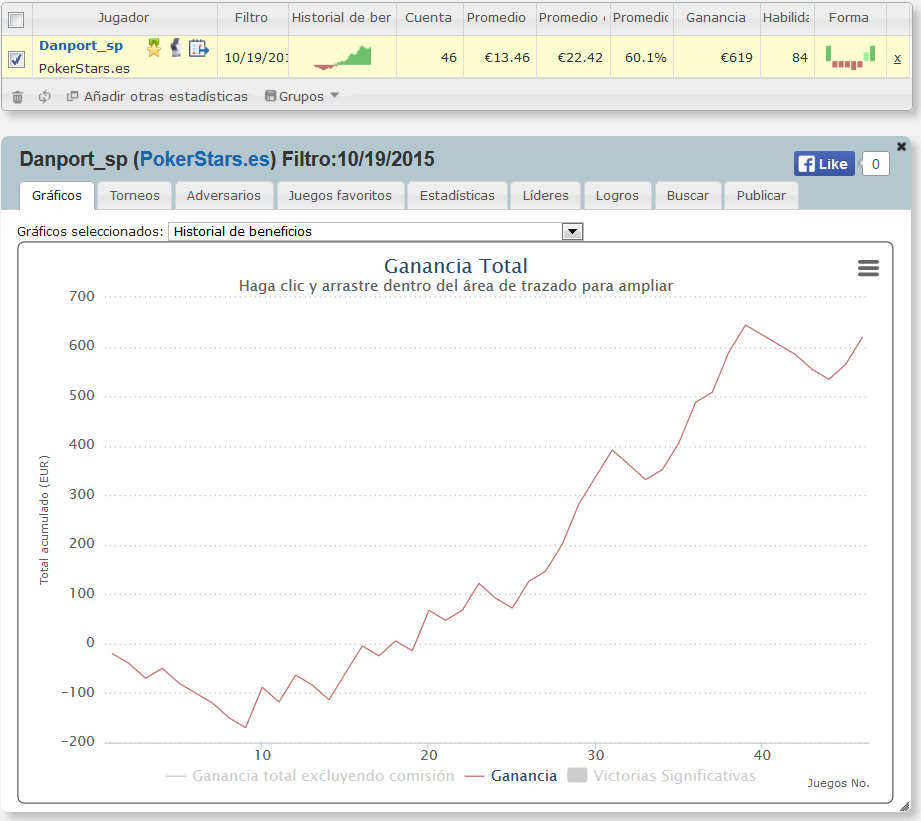Switch to the Juegos favoritos tab
The height and width of the screenshot is (821, 921).
(340, 196)
